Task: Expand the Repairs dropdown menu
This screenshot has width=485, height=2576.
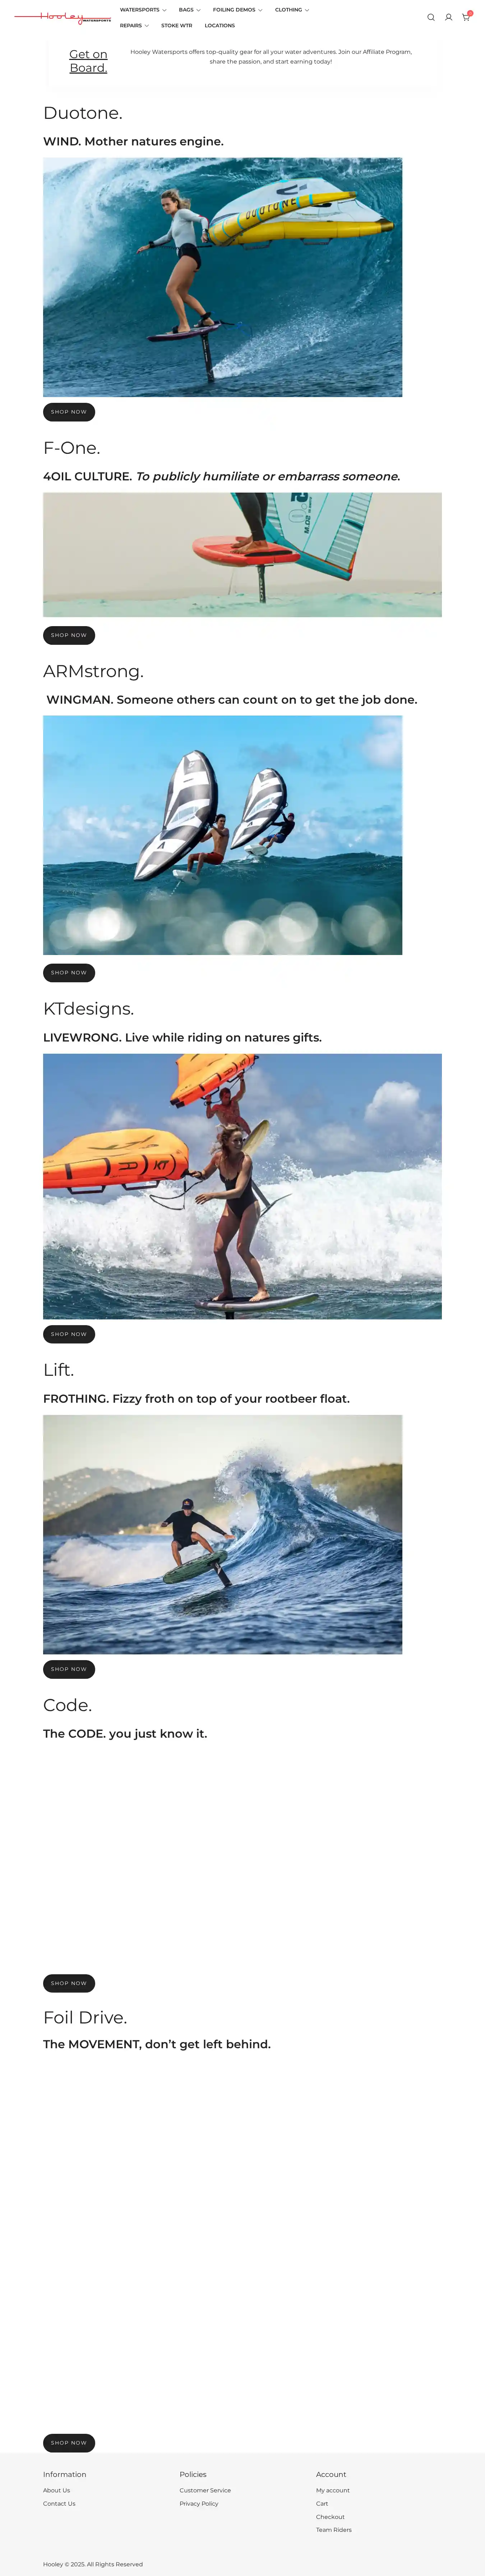Action: click(x=134, y=26)
